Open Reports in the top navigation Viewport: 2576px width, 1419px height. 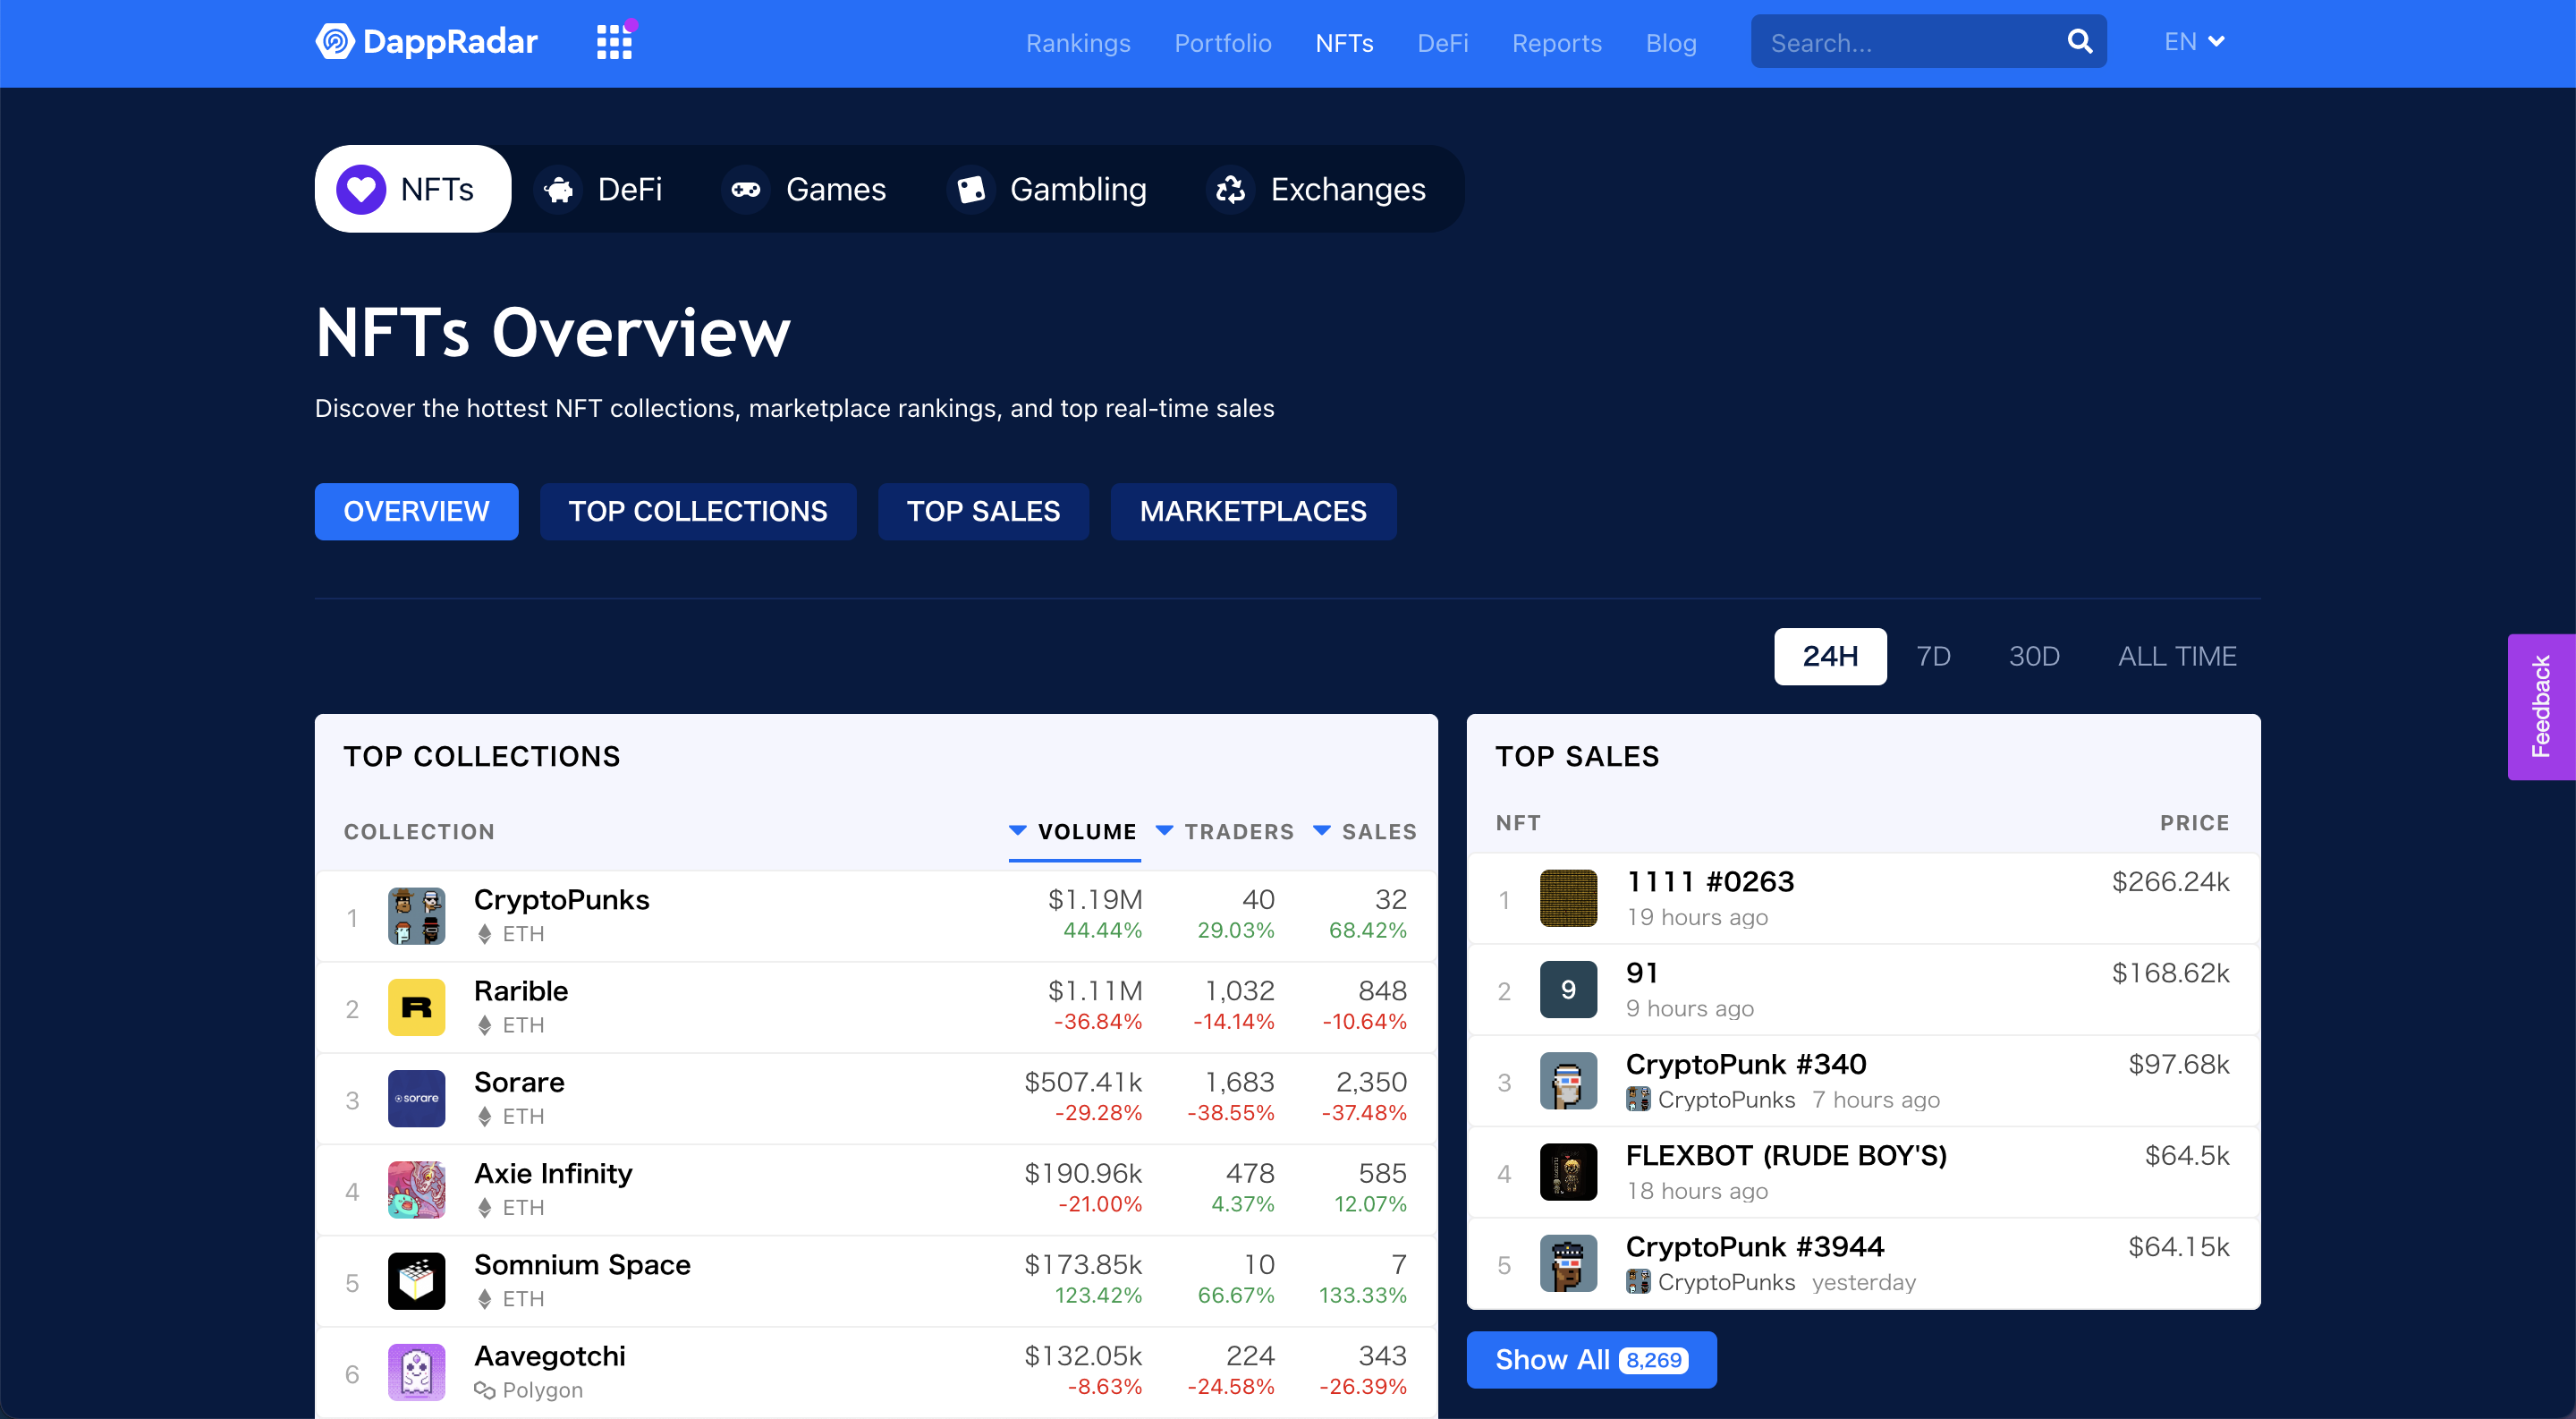click(1557, 43)
